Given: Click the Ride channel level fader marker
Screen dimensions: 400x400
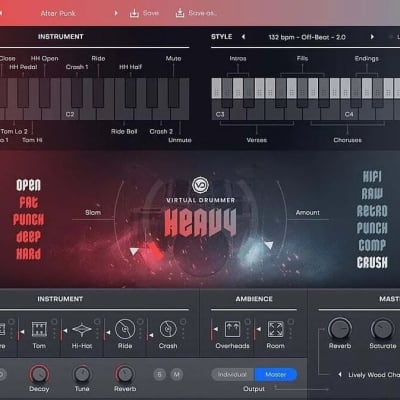Looking at the screenshot, I should [108, 332].
